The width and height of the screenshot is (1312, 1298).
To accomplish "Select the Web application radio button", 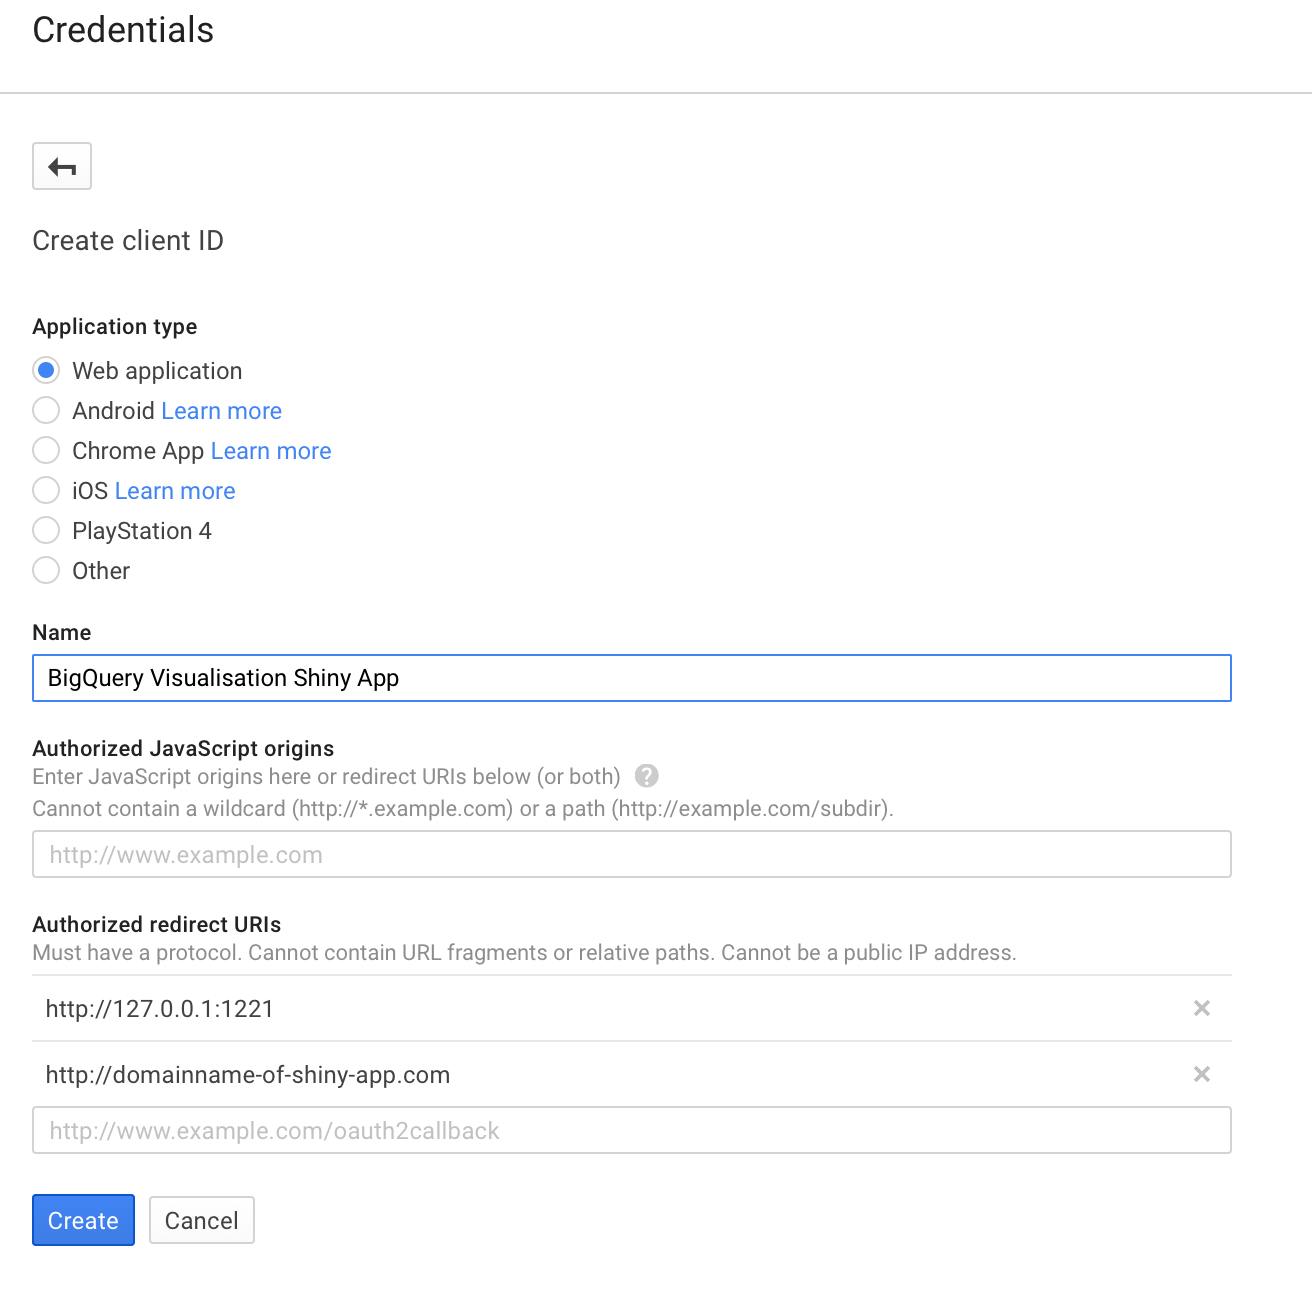I will click(46, 370).
